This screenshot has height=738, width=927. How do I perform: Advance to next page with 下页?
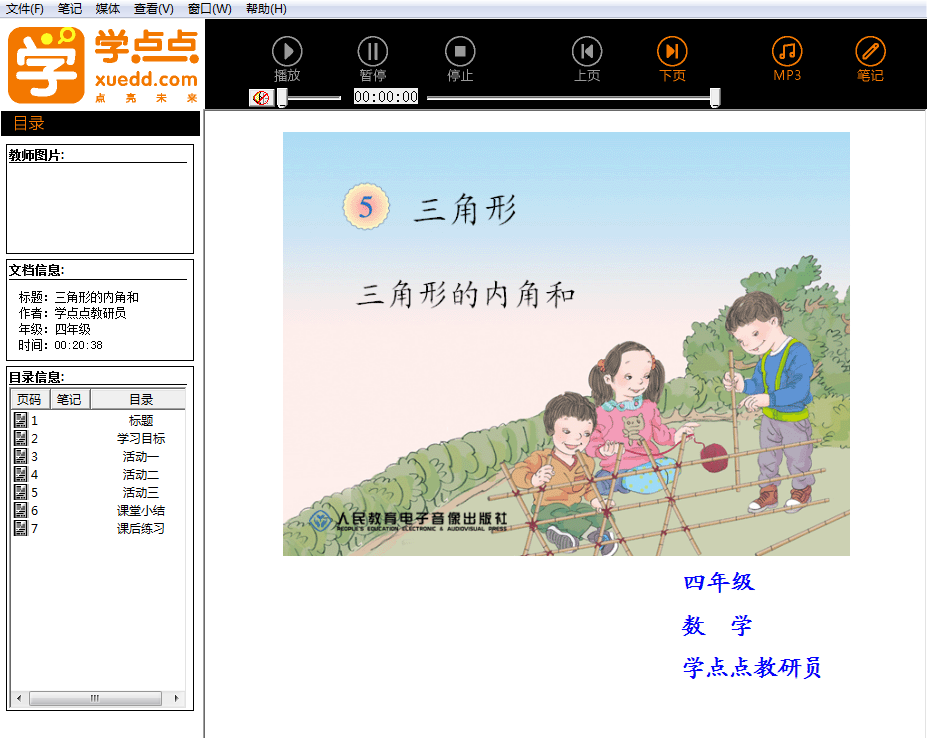pos(672,59)
